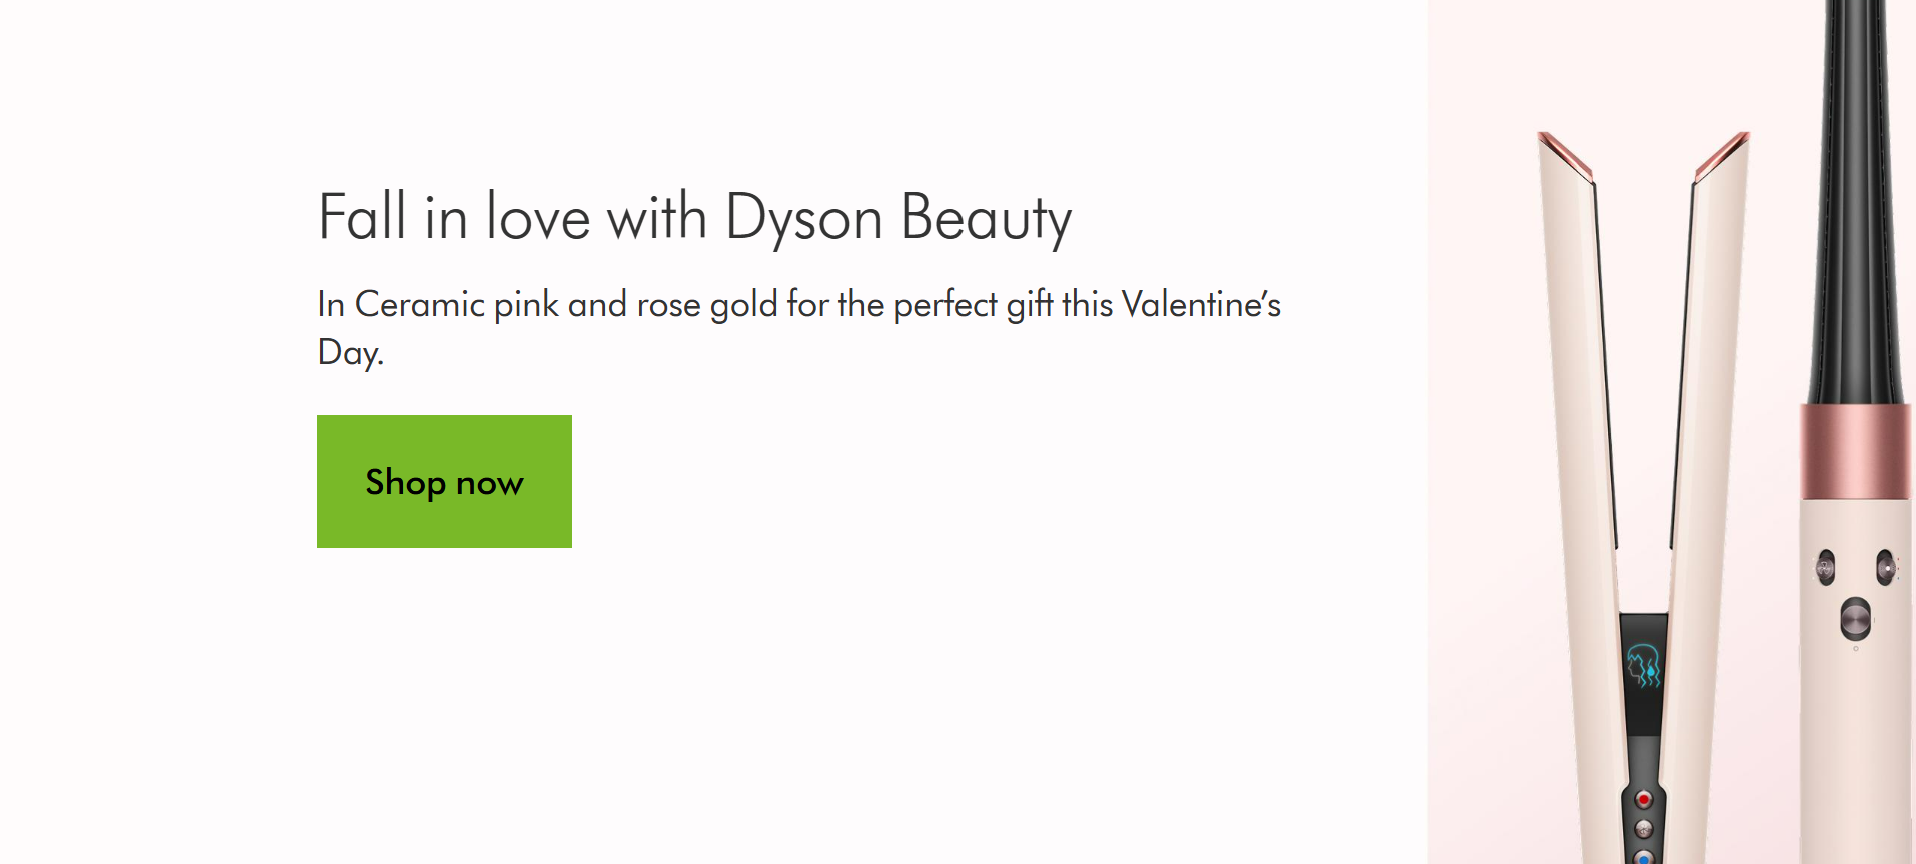Click the red dot button on the straightener
The height and width of the screenshot is (864, 1916).
(1643, 800)
